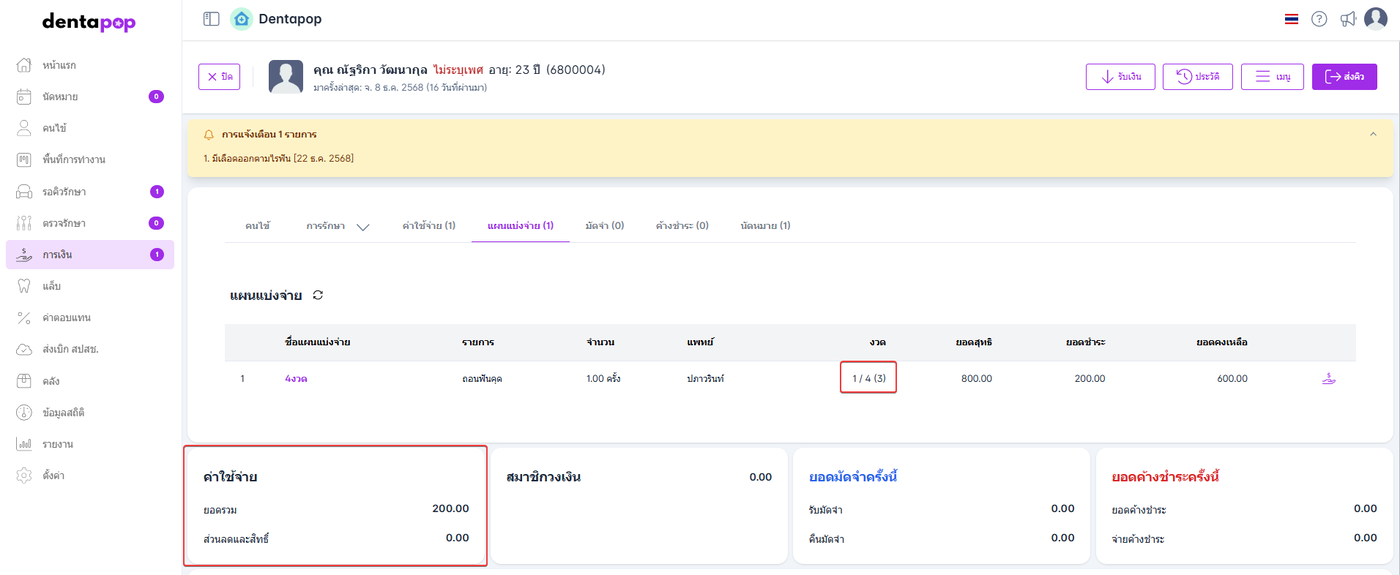Switch to ค้างชำระ (0) tab

point(682,226)
